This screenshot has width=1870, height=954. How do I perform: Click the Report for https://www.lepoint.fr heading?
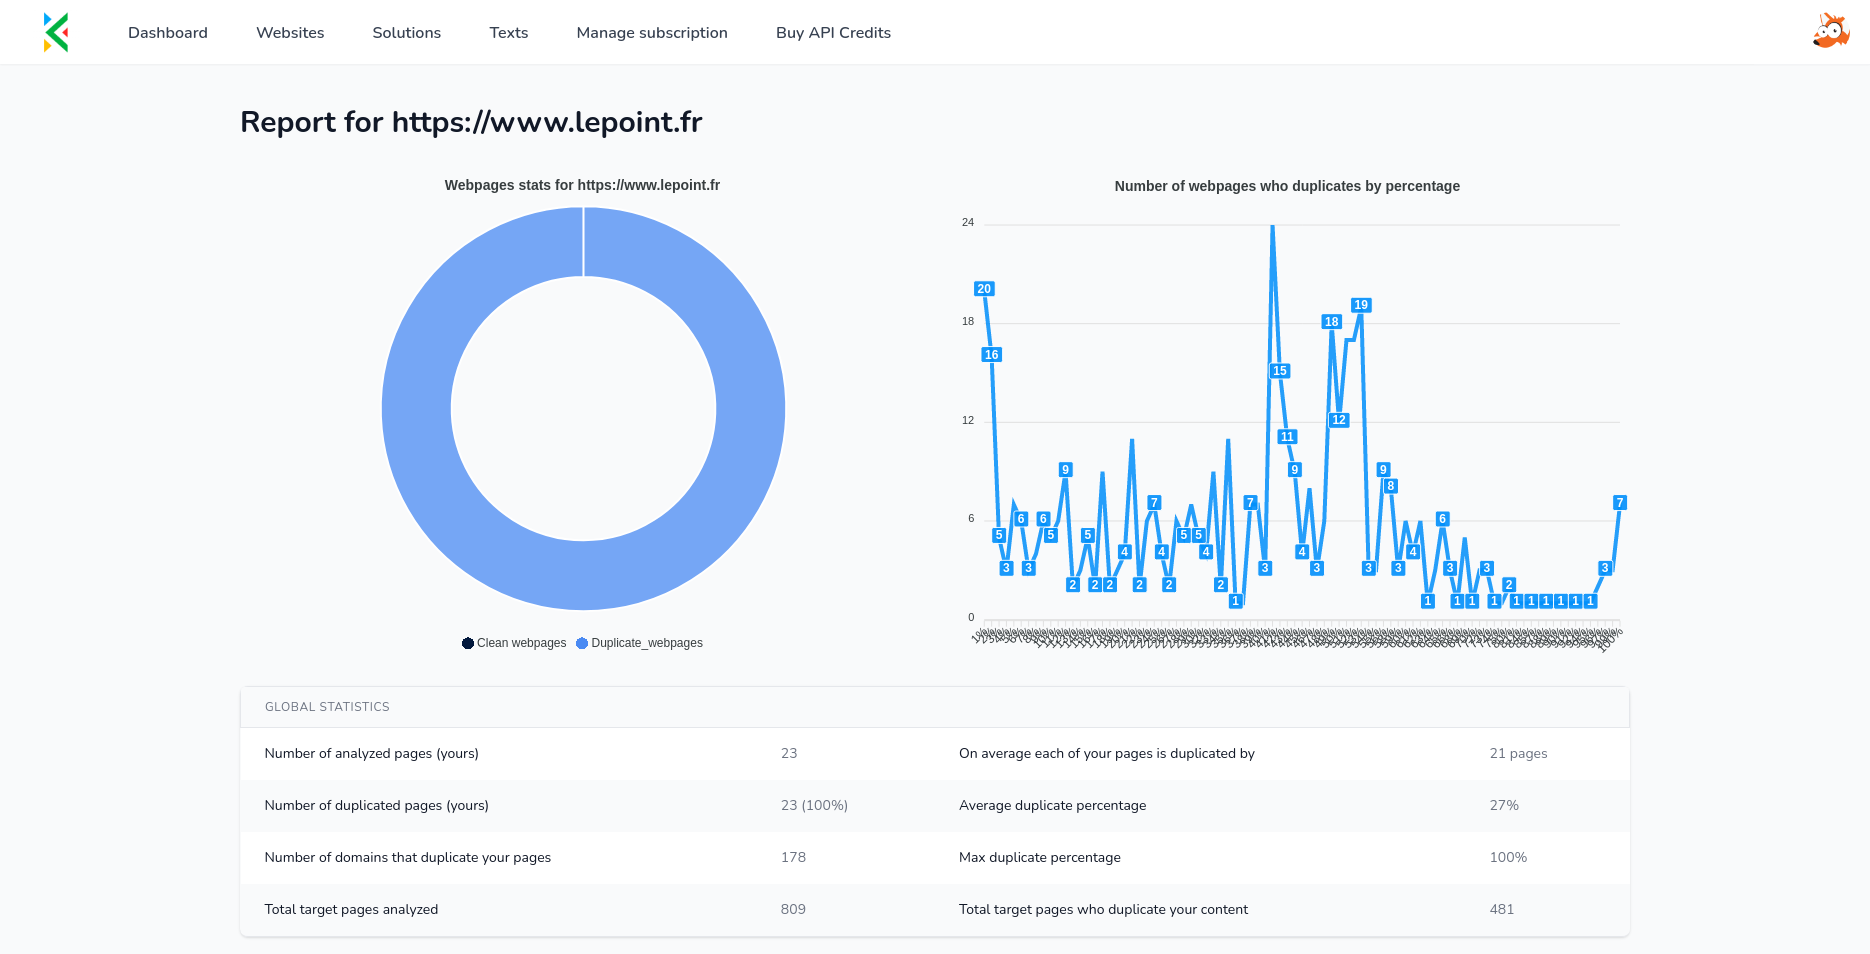471,122
